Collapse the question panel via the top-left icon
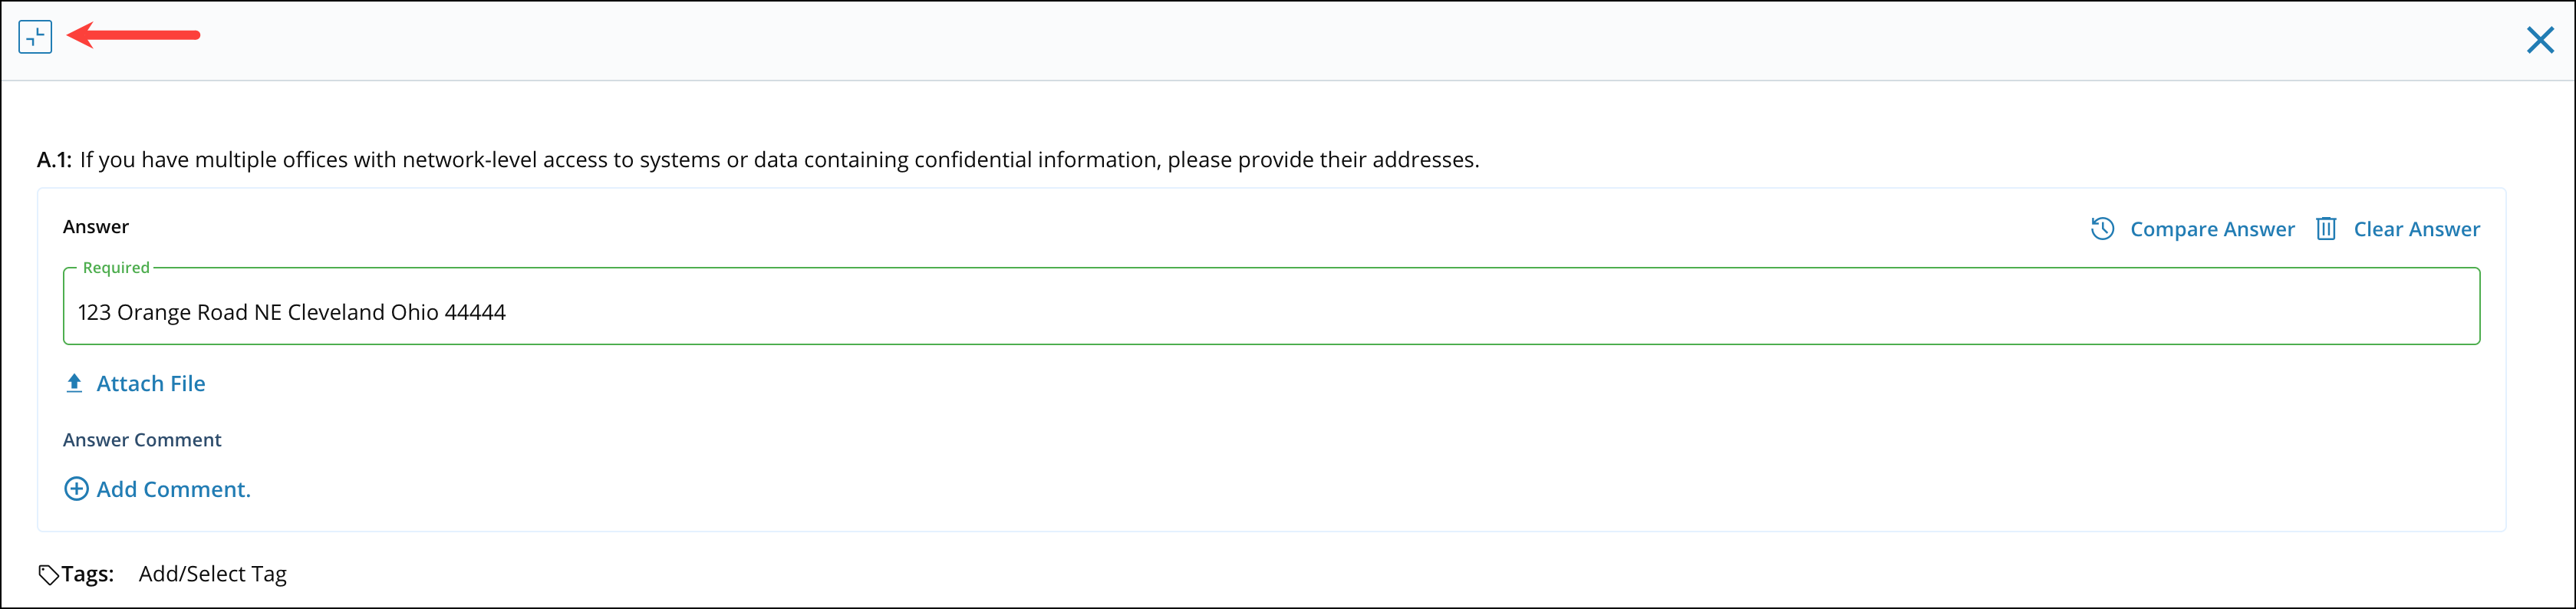 (x=36, y=36)
